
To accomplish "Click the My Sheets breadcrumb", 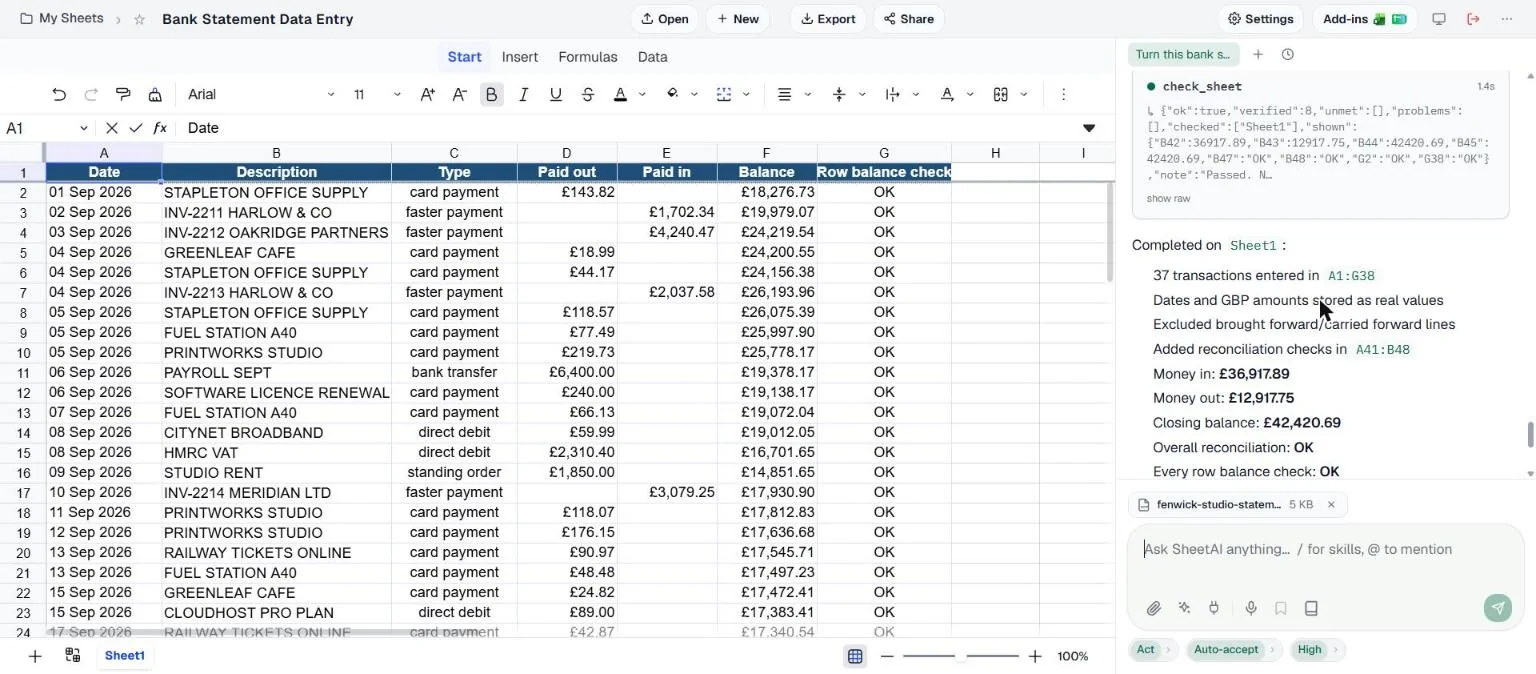I will (x=61, y=19).
